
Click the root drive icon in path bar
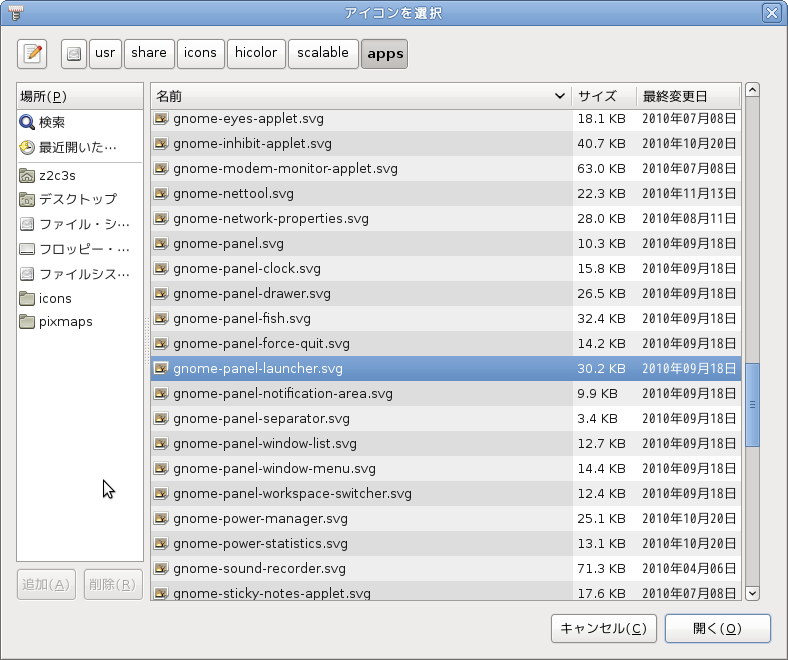(73, 53)
